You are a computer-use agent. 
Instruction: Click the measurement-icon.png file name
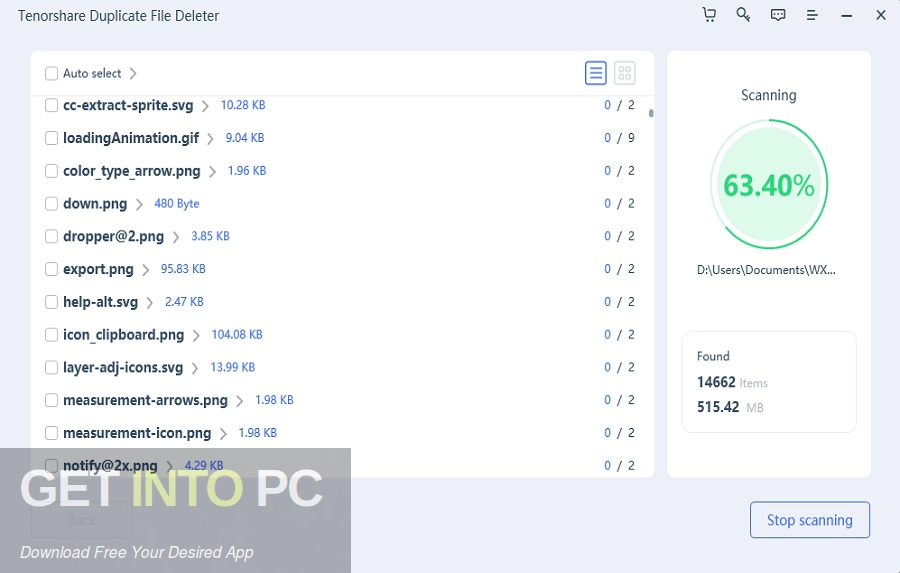(x=137, y=433)
